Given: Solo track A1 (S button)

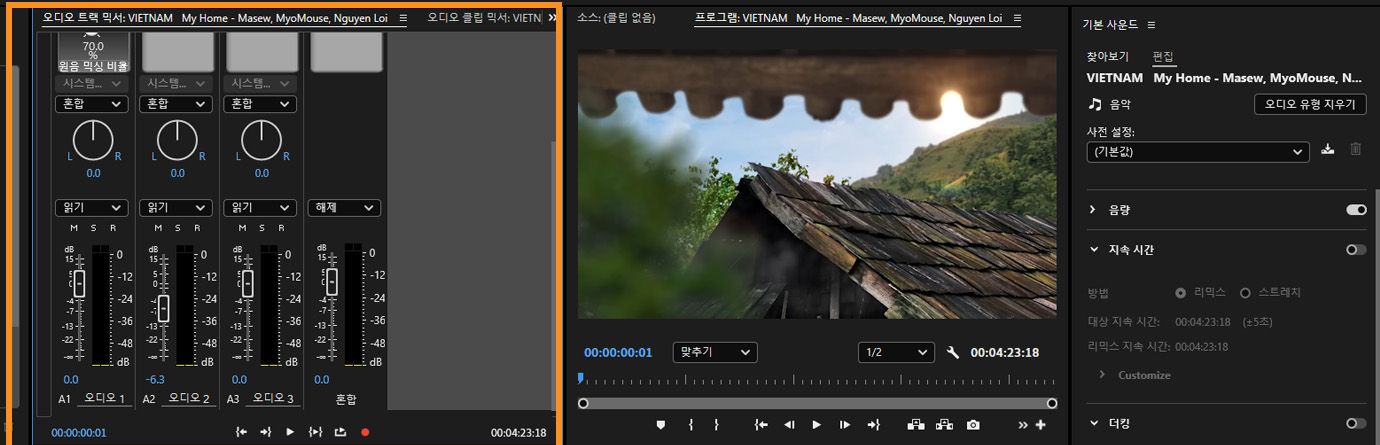Looking at the screenshot, I should (x=92, y=229).
